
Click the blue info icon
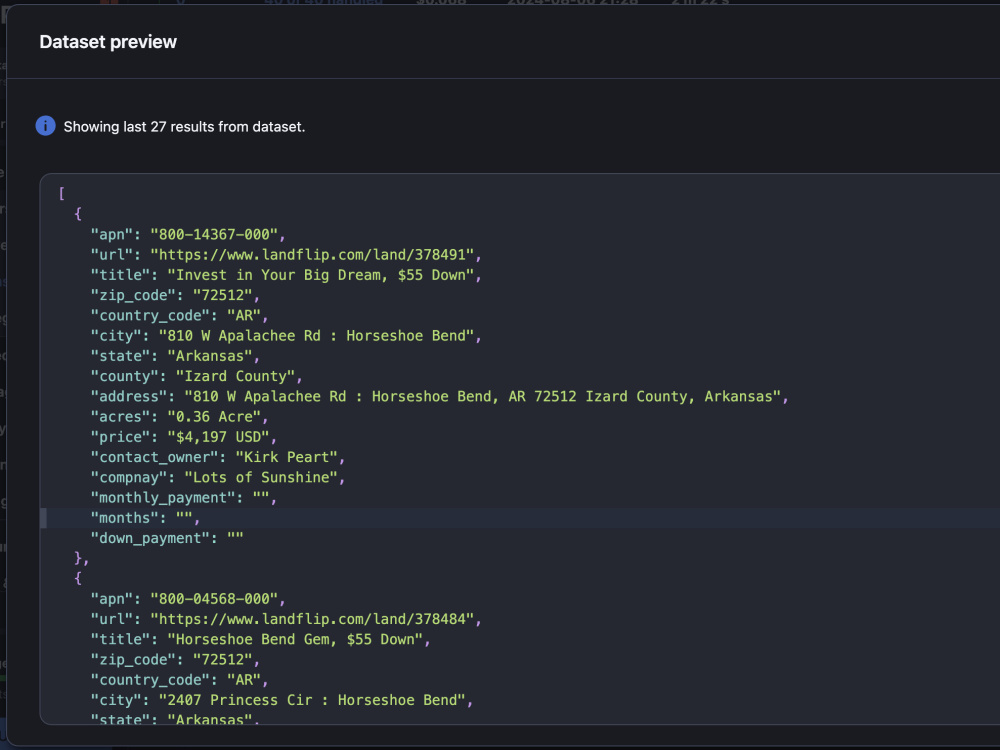click(x=45, y=126)
